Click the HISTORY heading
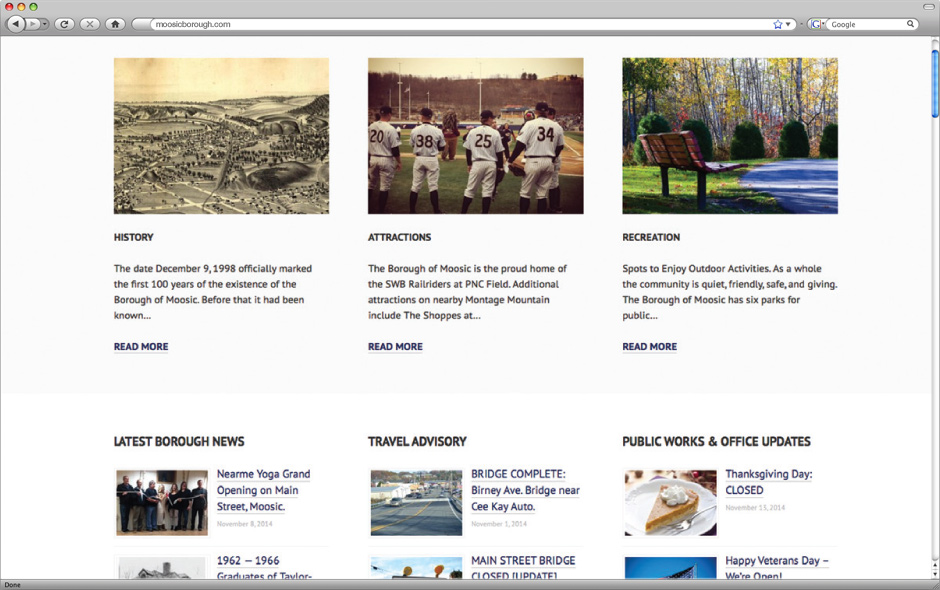 click(x=134, y=237)
